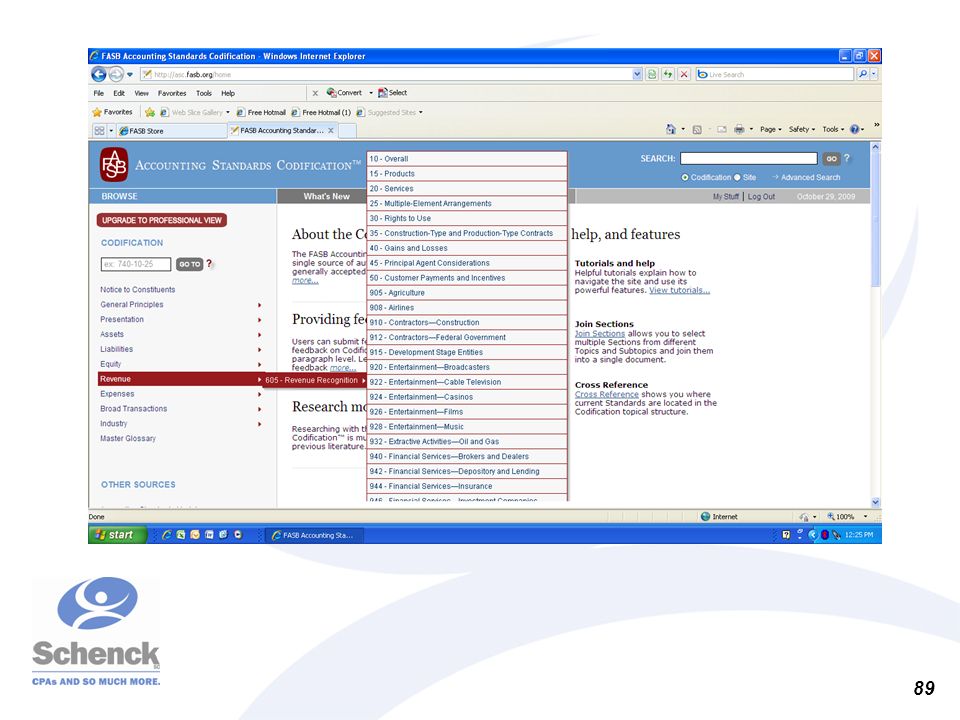Click the Free Hotmail favorites link
Screen dimensions: 960x720
pyautogui.click(x=261, y=112)
